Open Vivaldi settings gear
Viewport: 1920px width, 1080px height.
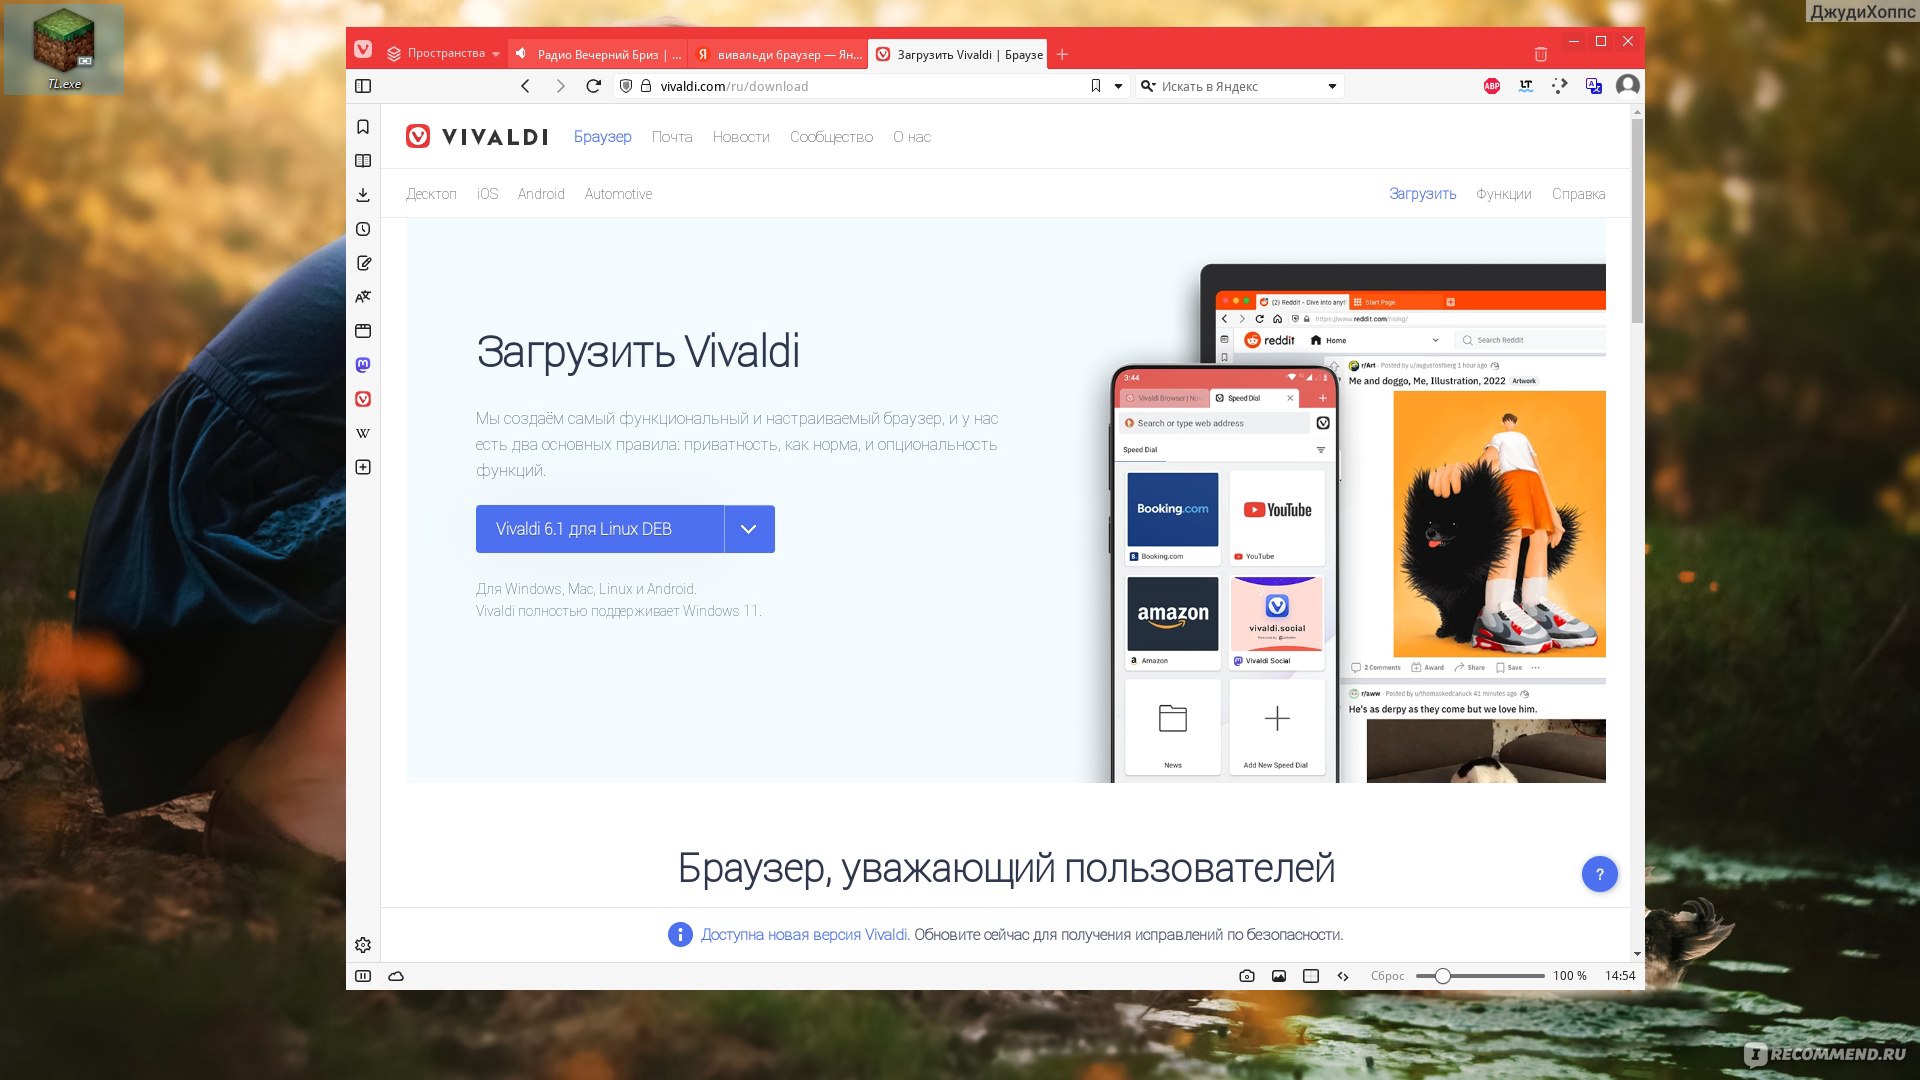coord(363,945)
